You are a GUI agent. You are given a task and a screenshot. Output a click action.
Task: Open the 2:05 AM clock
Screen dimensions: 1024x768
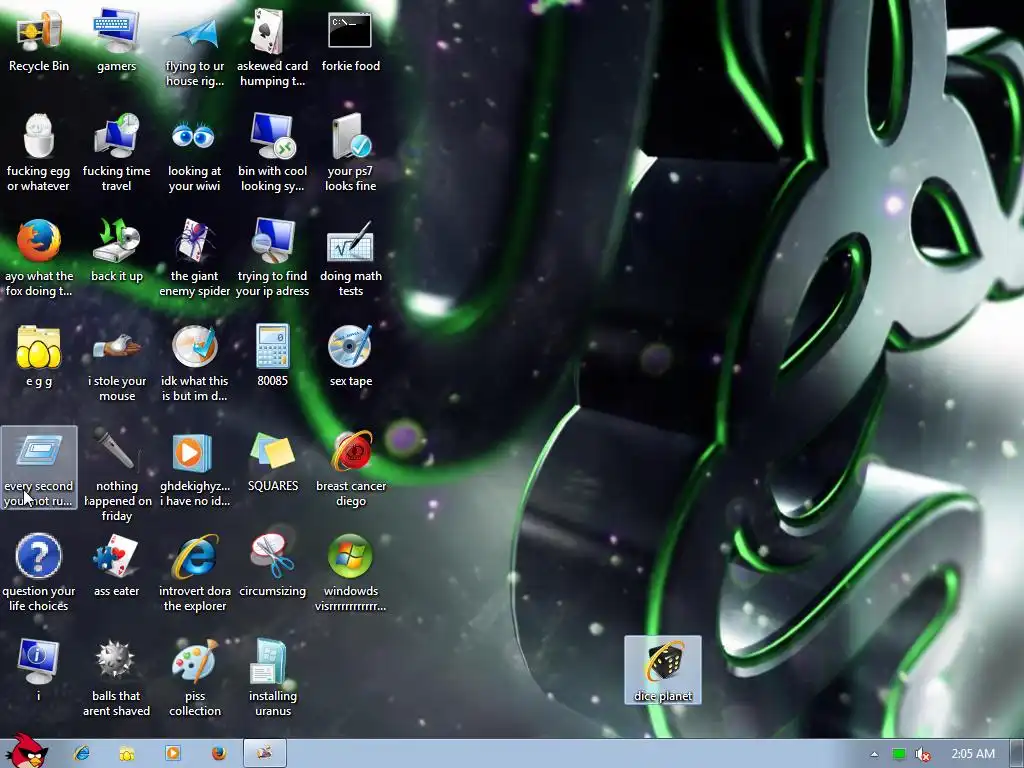[973, 754]
